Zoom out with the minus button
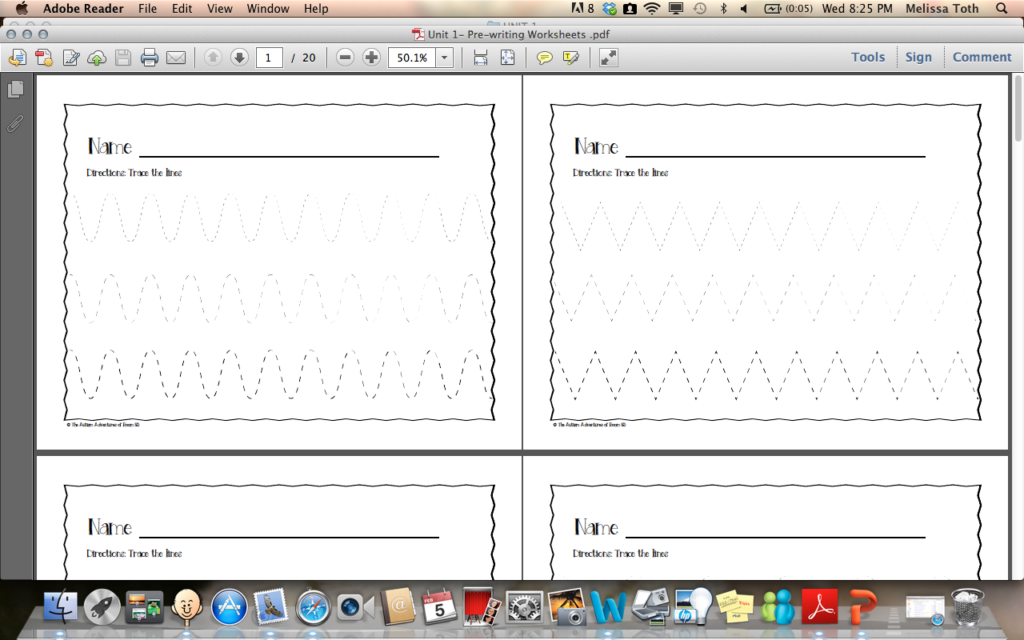 pyautogui.click(x=345, y=57)
